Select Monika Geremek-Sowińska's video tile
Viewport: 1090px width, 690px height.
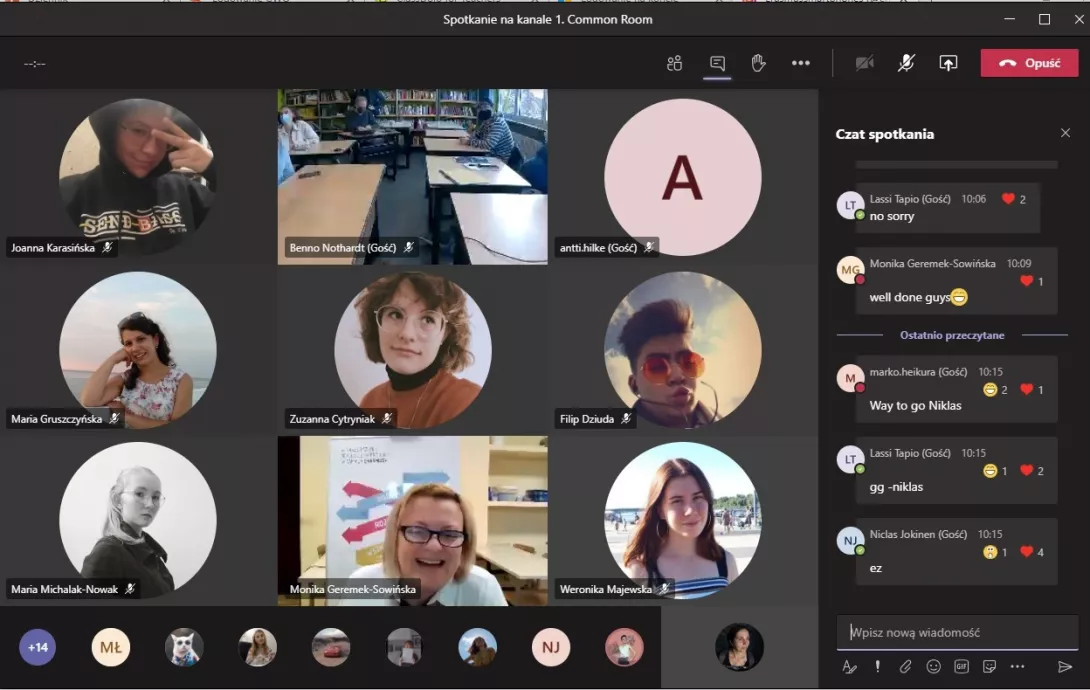(412, 520)
